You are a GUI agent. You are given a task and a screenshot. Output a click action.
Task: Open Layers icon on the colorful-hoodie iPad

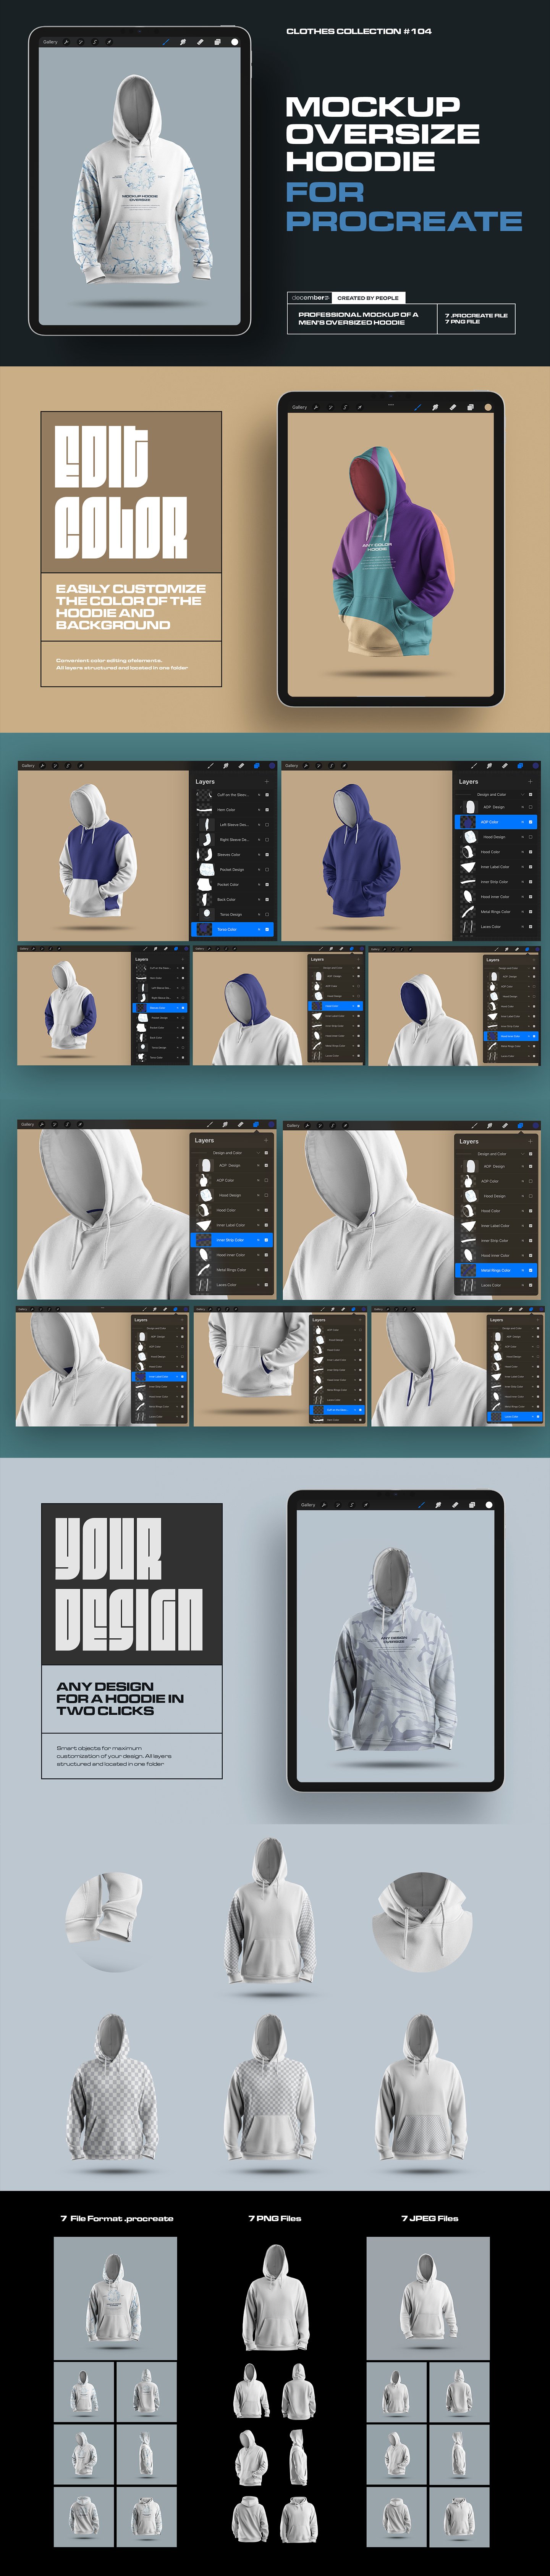pos(470,407)
